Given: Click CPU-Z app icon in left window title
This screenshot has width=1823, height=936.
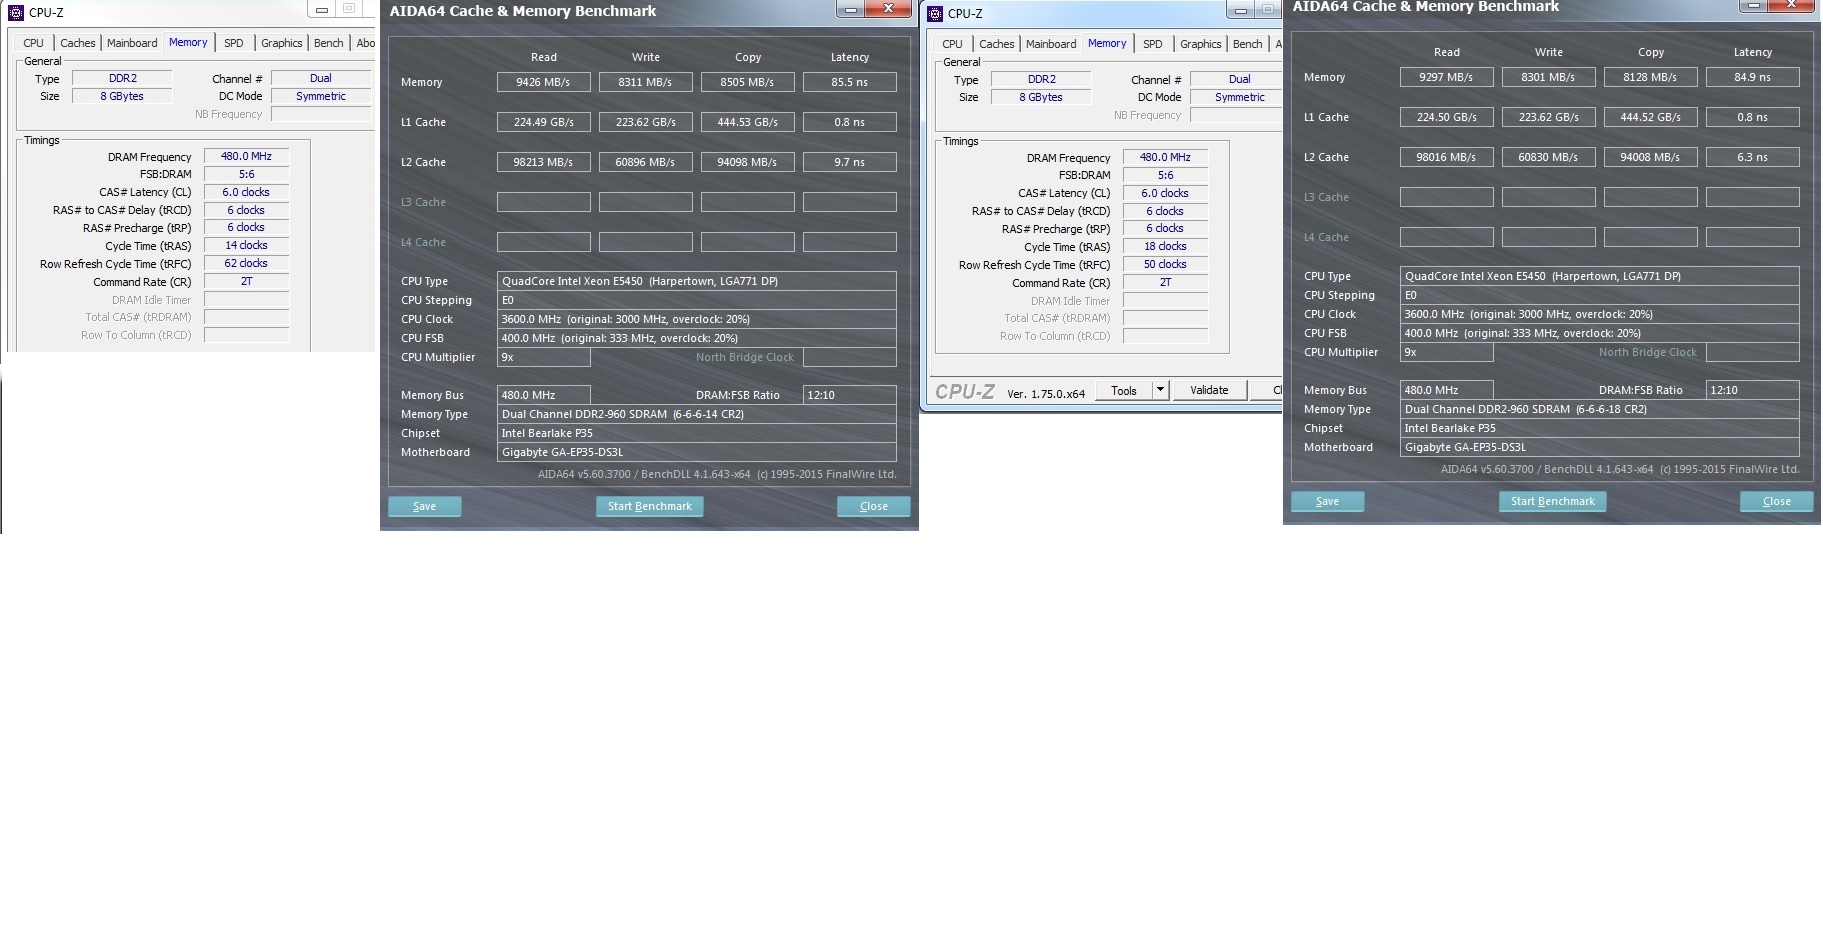Looking at the screenshot, I should pyautogui.click(x=16, y=13).
